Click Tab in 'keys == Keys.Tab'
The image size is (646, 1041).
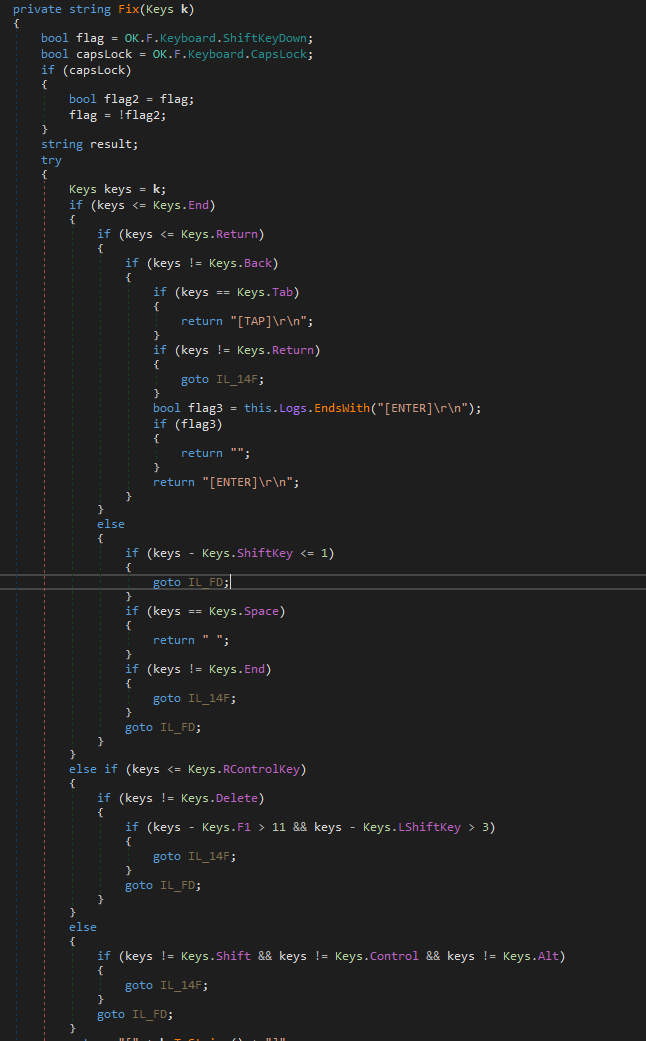pyautogui.click(x=282, y=292)
